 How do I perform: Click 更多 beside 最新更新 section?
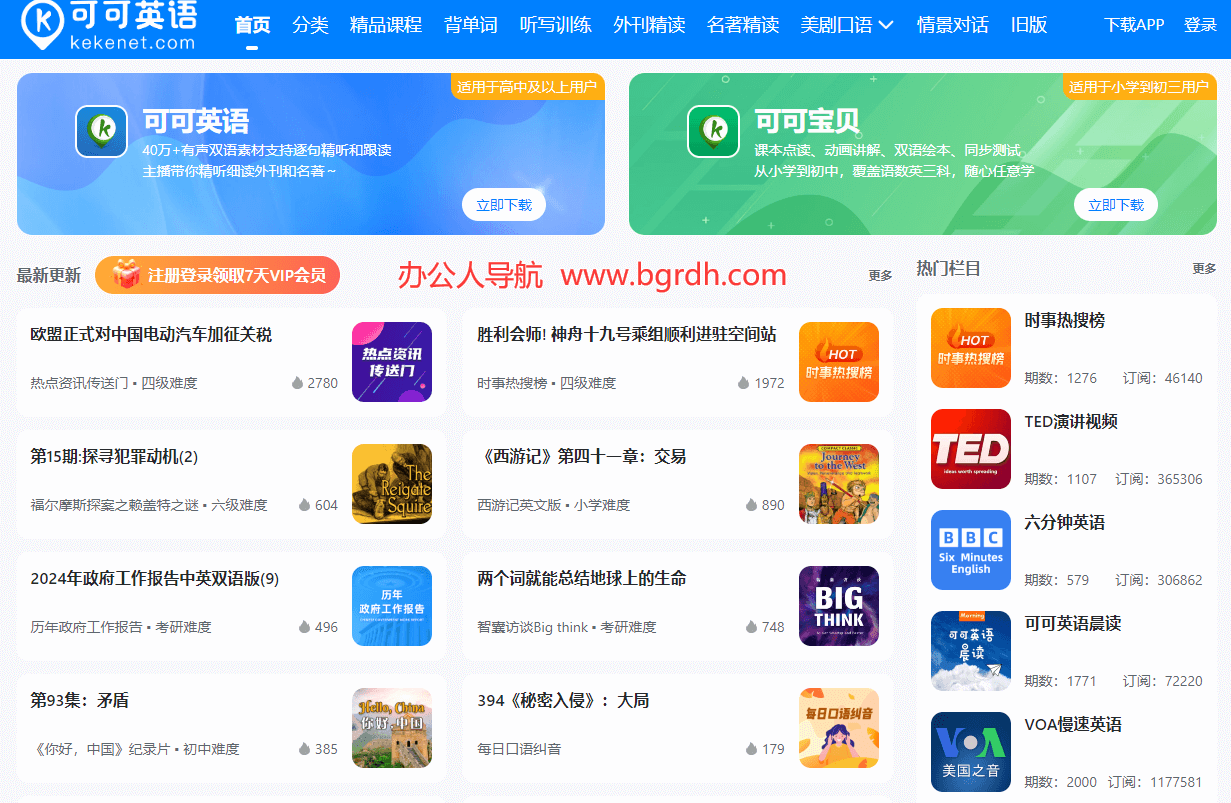coord(880,276)
